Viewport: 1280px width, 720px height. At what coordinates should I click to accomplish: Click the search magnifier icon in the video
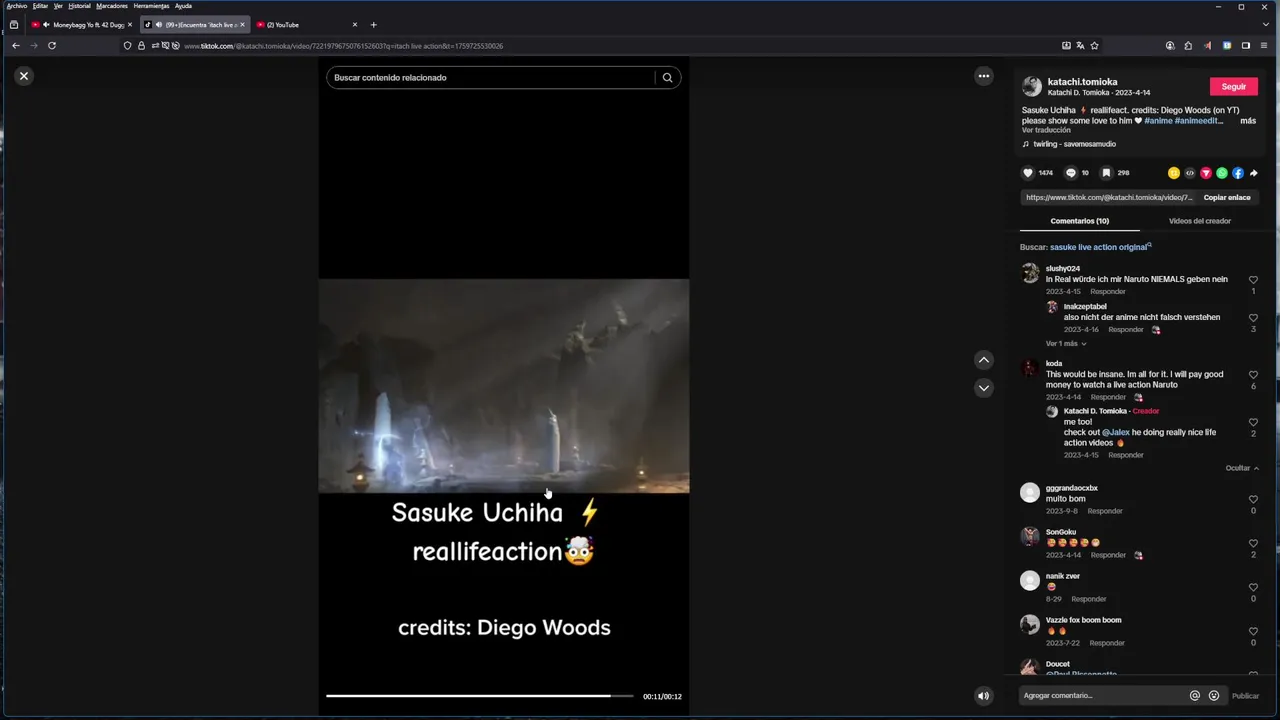[x=667, y=78]
